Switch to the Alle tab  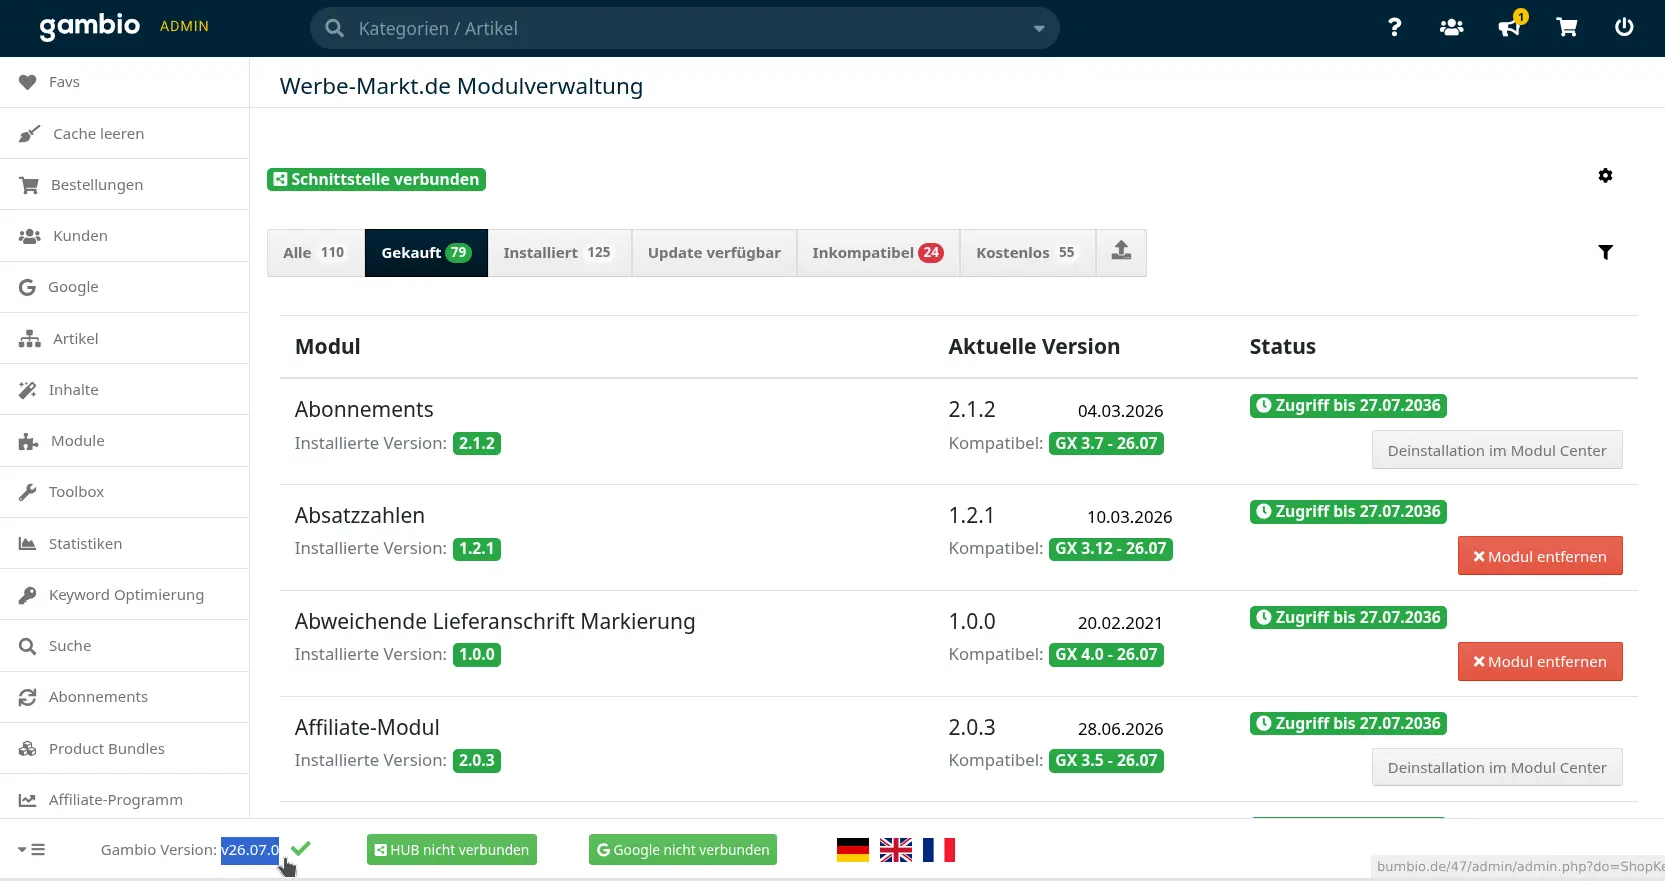pos(314,253)
